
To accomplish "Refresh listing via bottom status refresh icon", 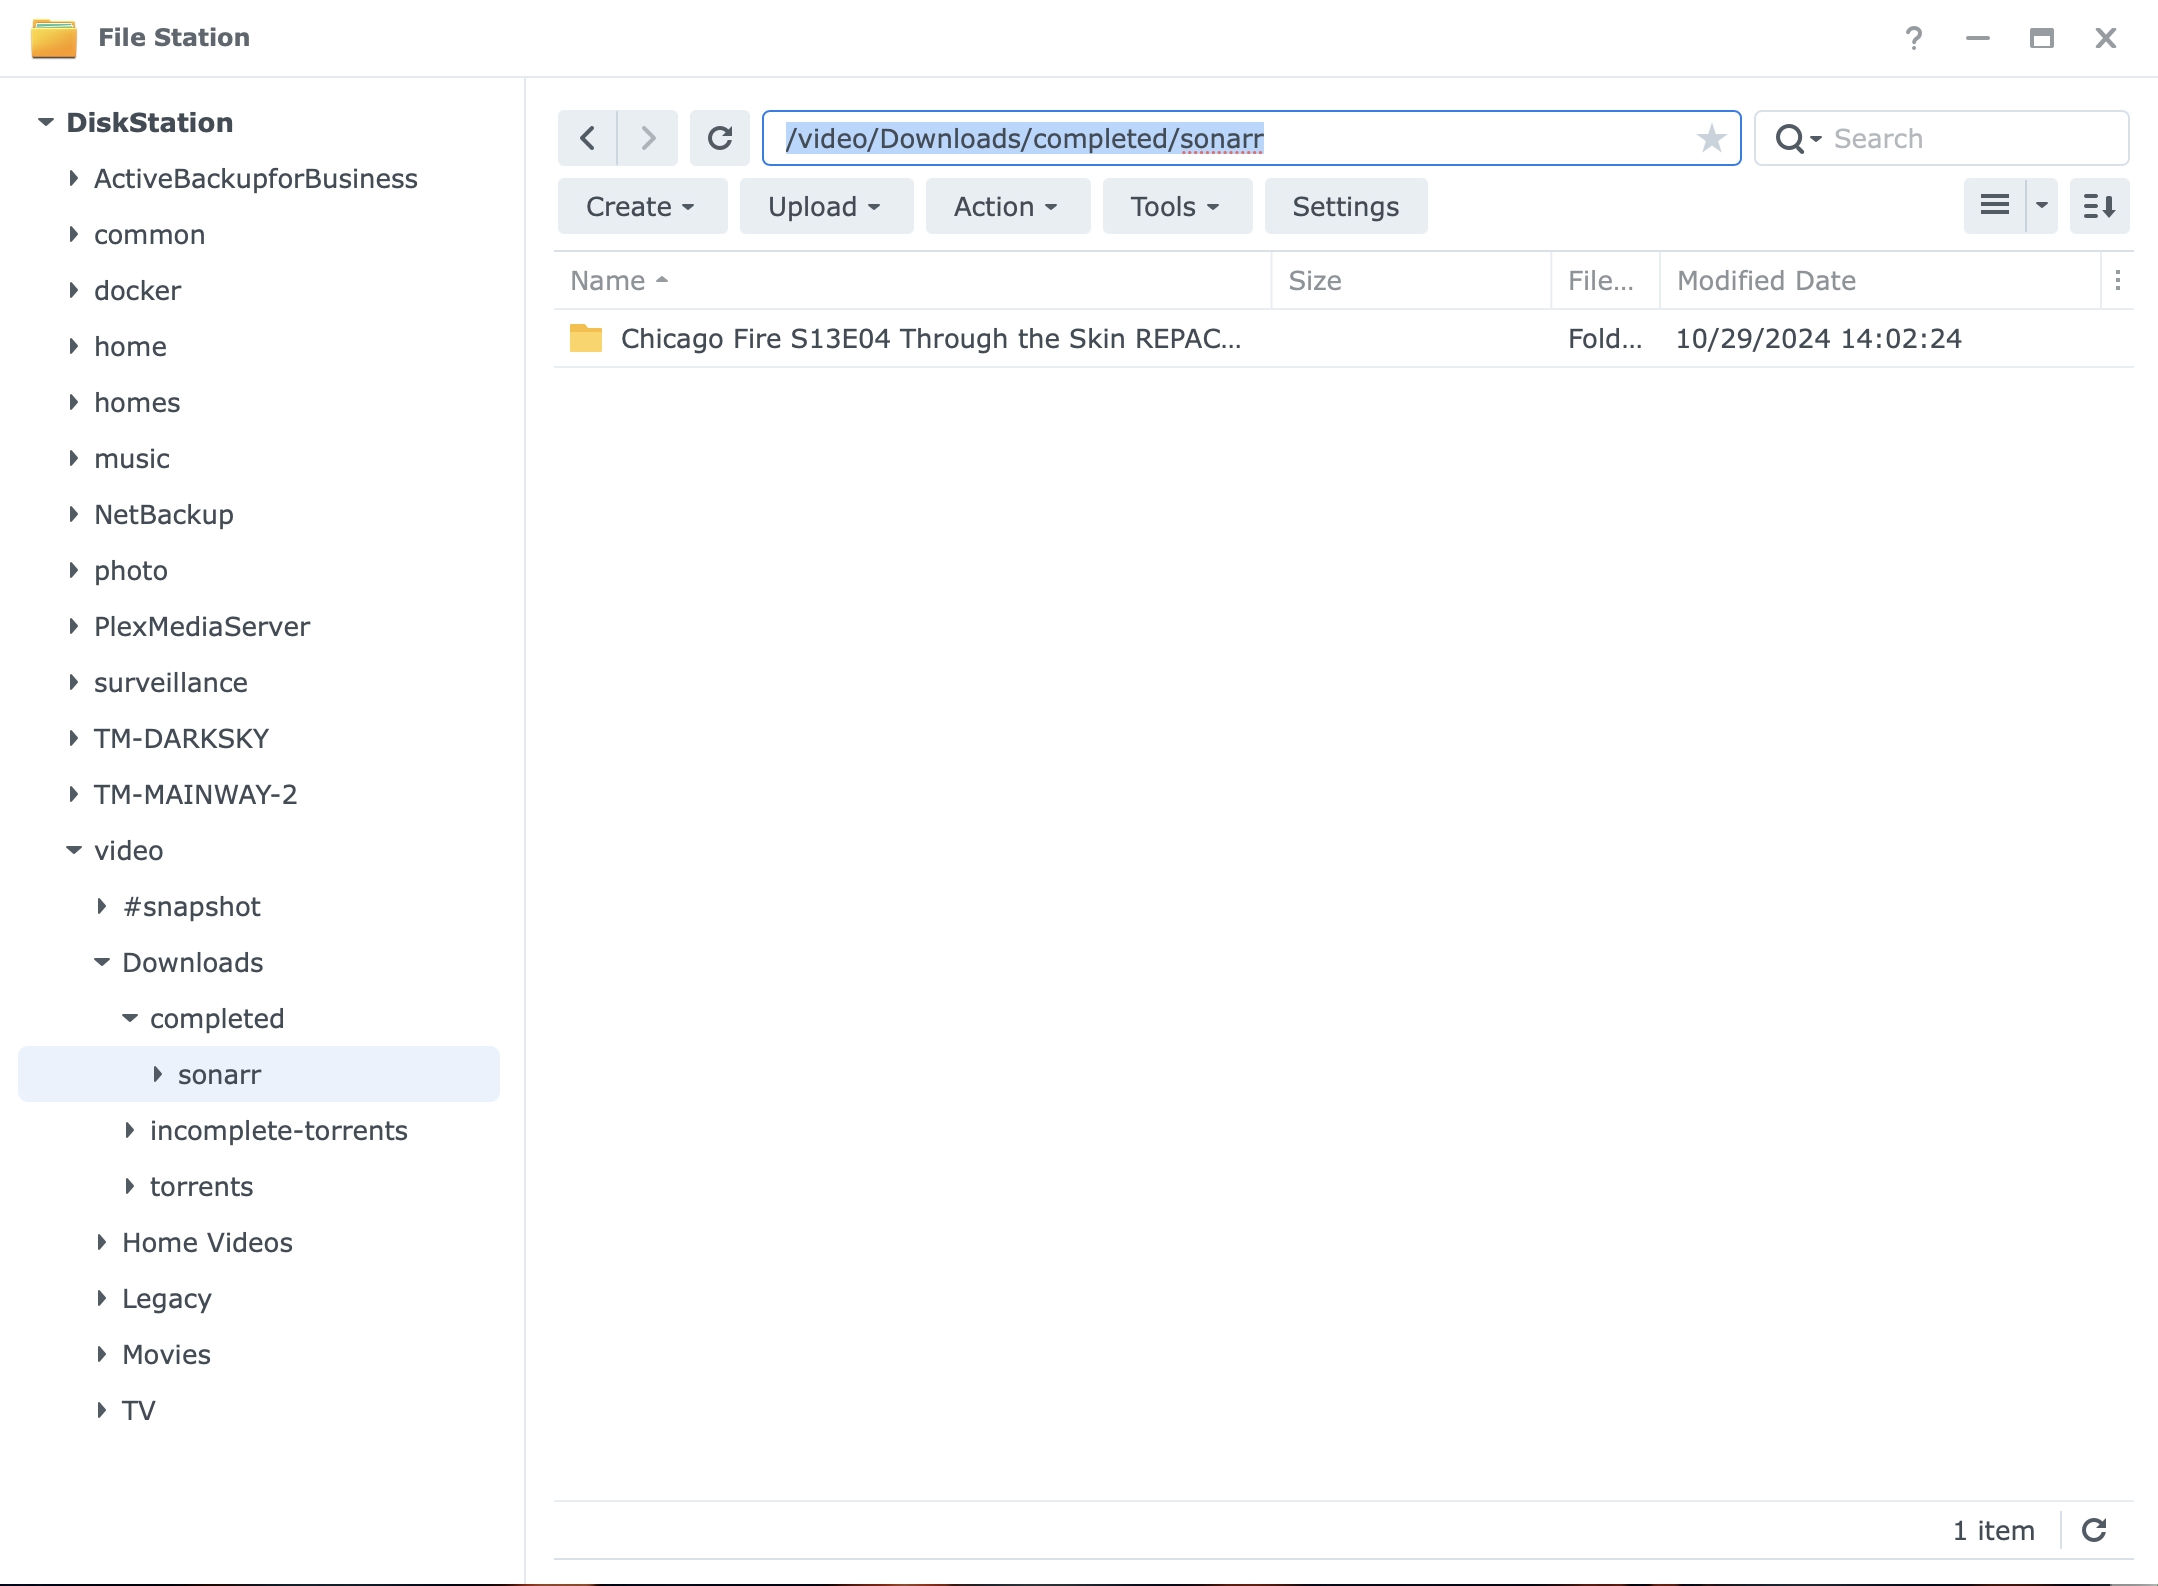I will pos(2094,1530).
